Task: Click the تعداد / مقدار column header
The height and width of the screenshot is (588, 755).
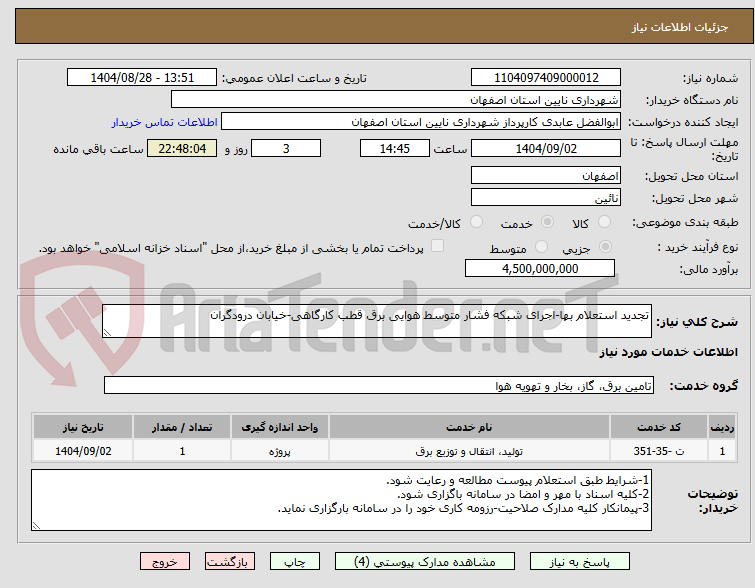Action: (182, 427)
